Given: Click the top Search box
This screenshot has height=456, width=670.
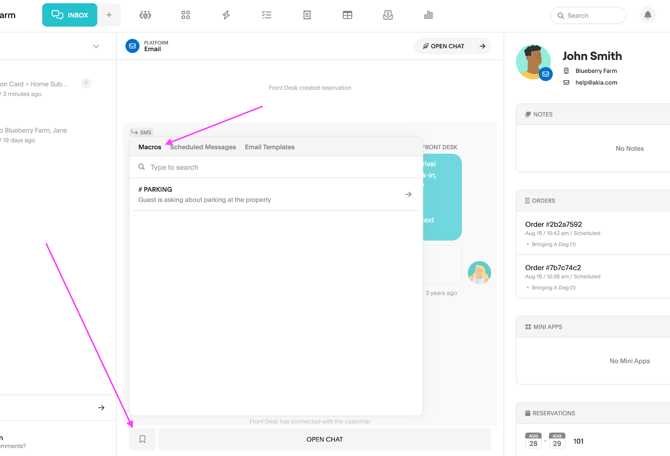Looking at the screenshot, I should tap(589, 15).
